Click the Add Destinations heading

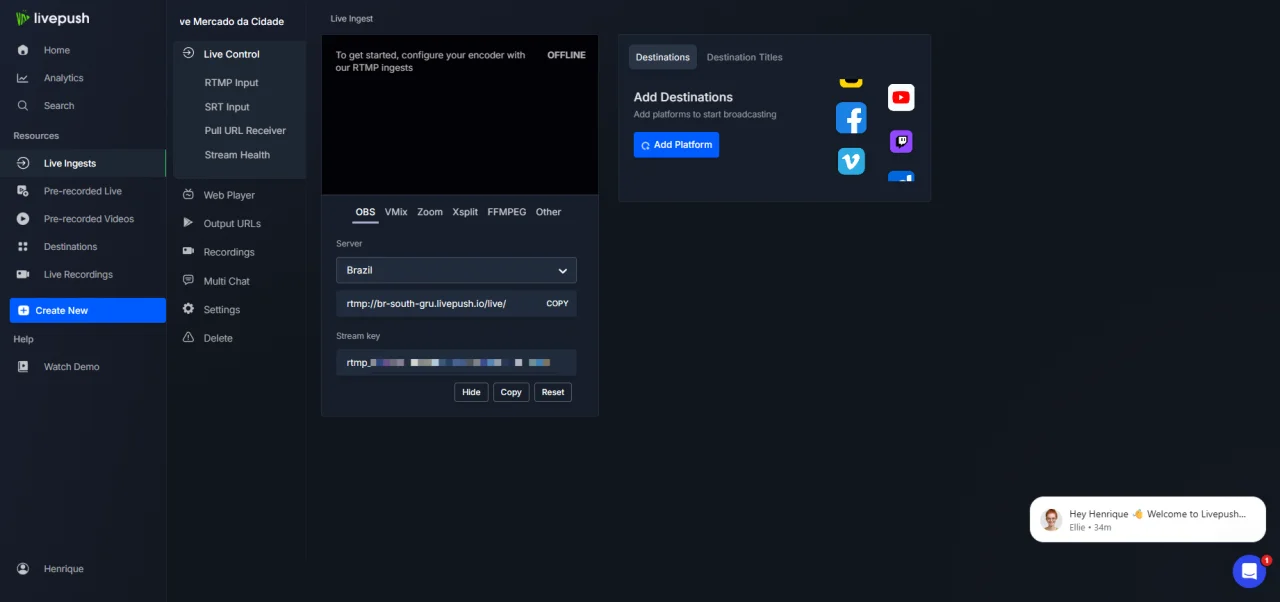(683, 97)
